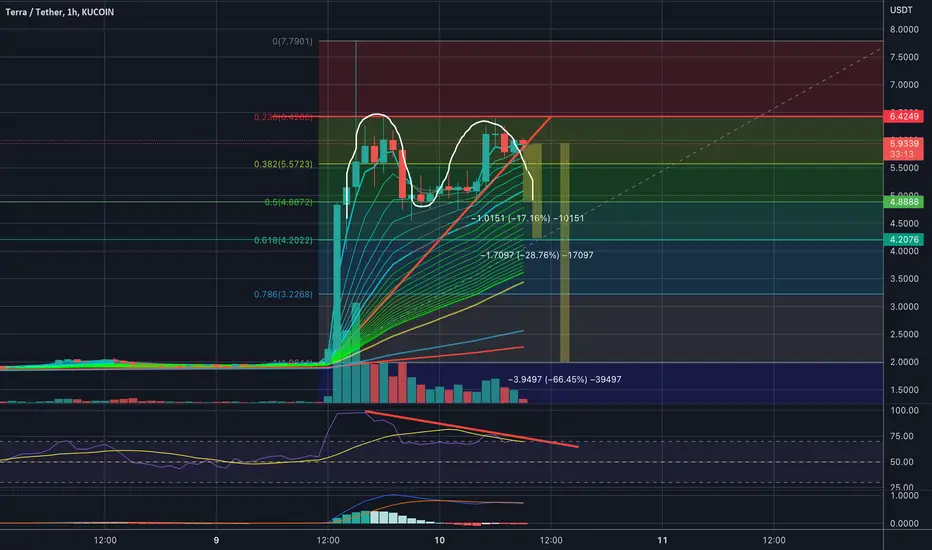
Task: Click the 50.00 RSI axis value
Action: (x=902, y=462)
